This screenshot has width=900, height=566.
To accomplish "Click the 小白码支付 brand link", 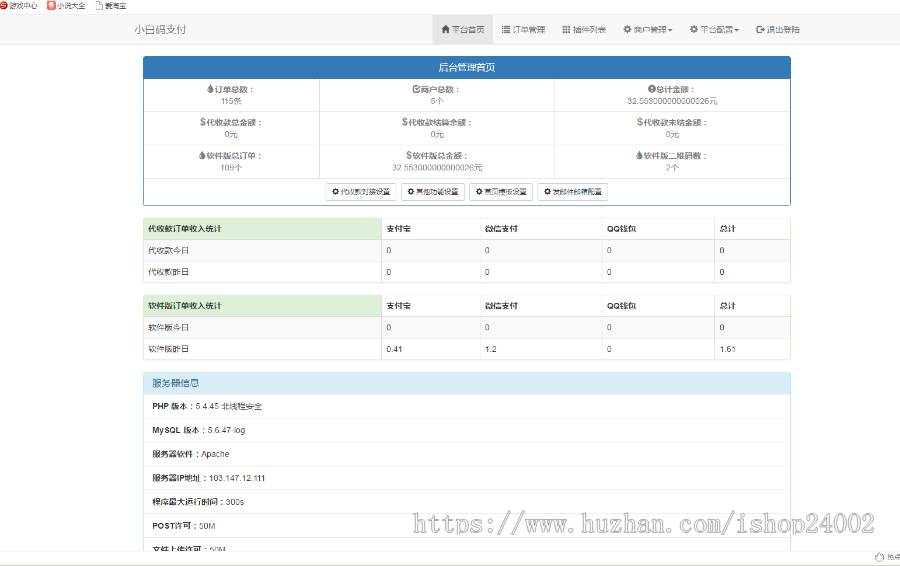I will pyautogui.click(x=160, y=30).
